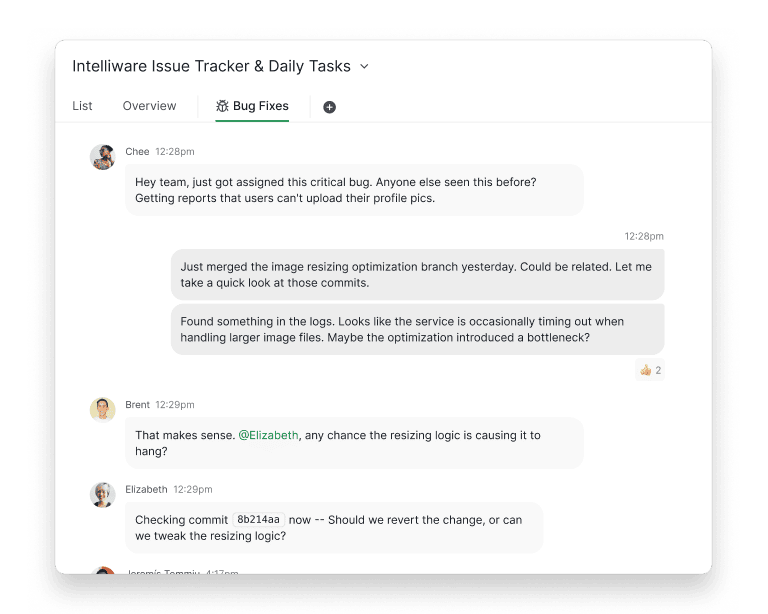This screenshot has width=768, height=614.
Task: Open Brent's profile avatar
Action: tap(103, 409)
